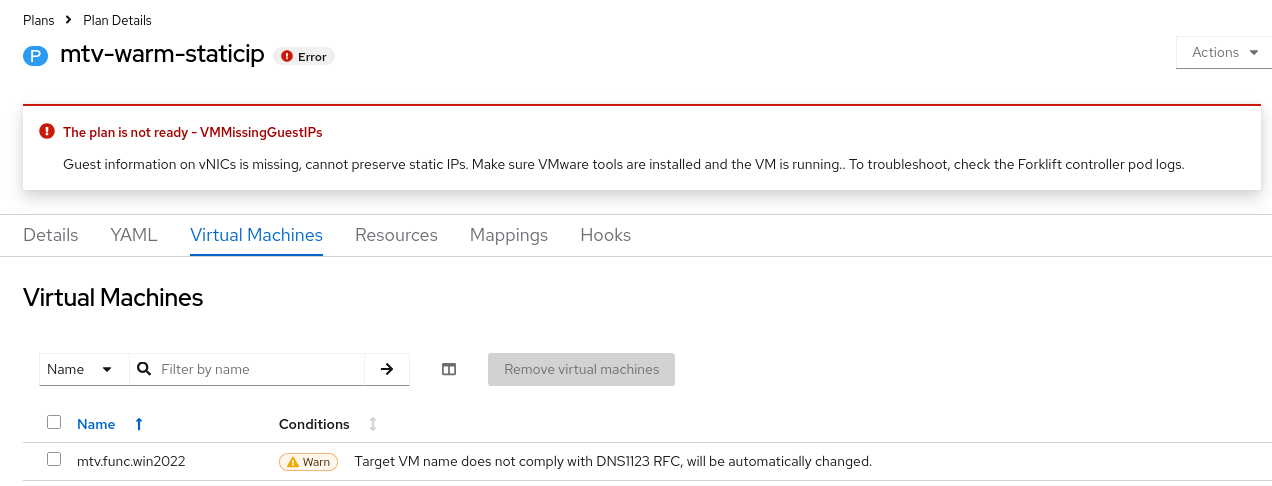Select the mtv.func.win2022 row checkbox

(x=54, y=460)
